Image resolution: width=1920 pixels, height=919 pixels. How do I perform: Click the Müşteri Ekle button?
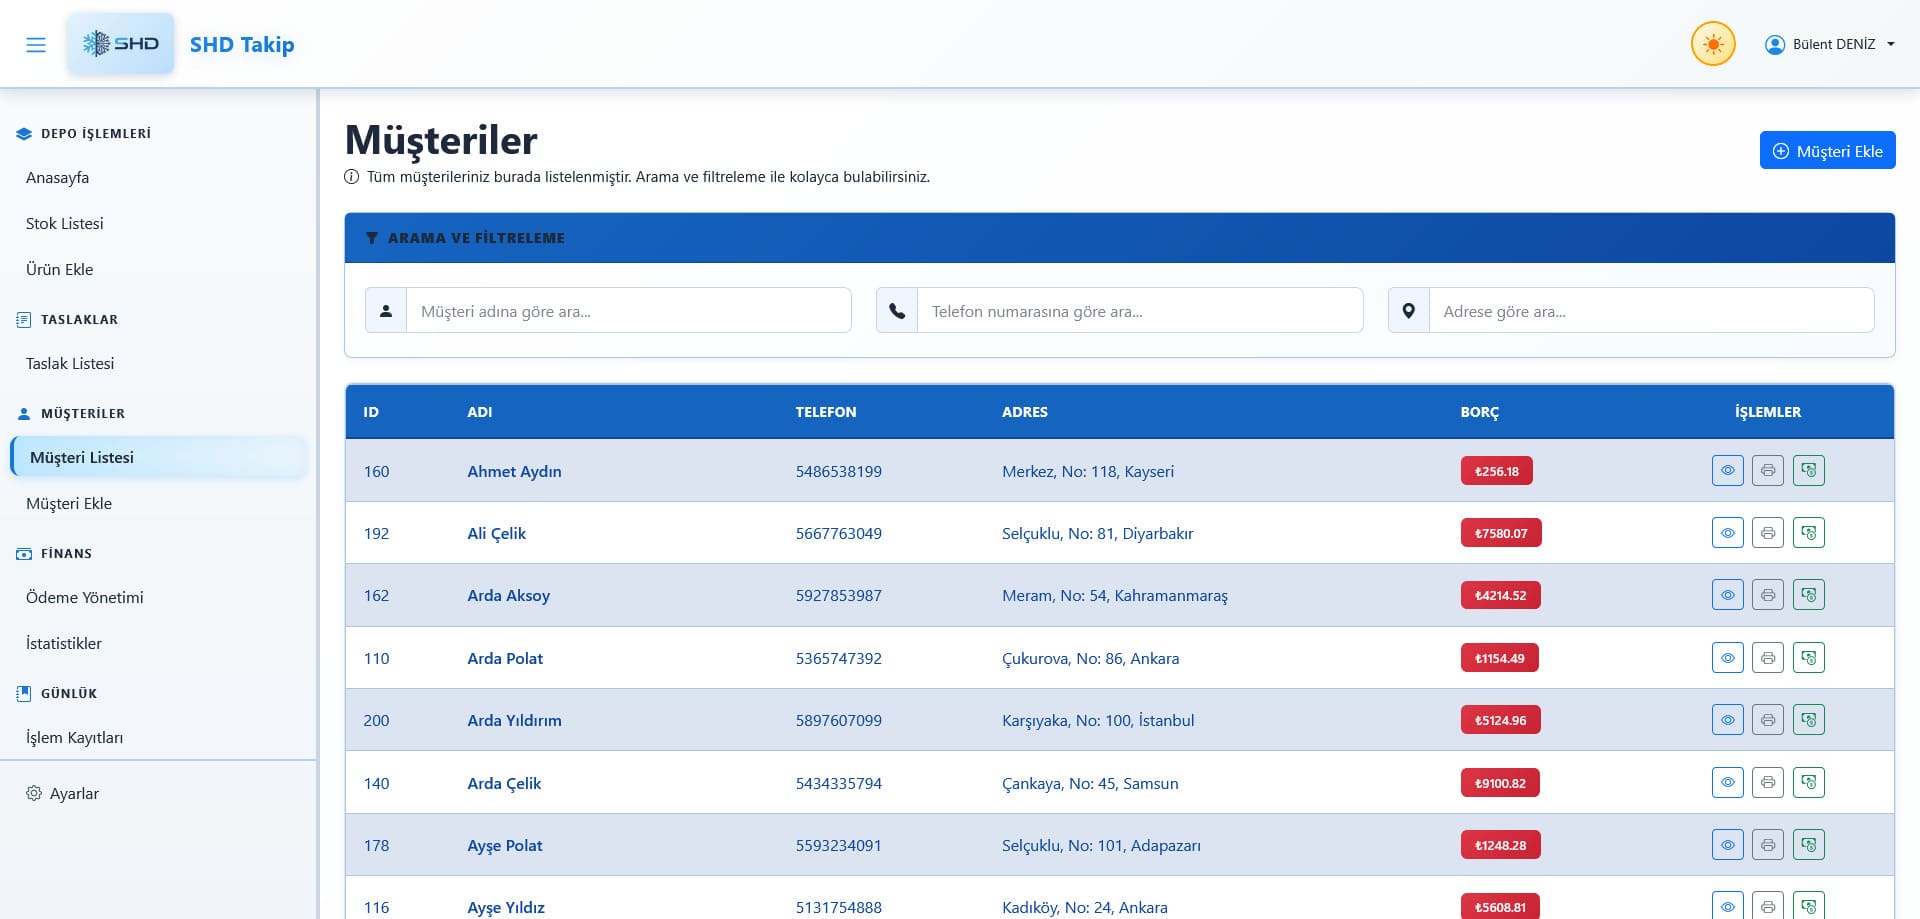click(1826, 151)
